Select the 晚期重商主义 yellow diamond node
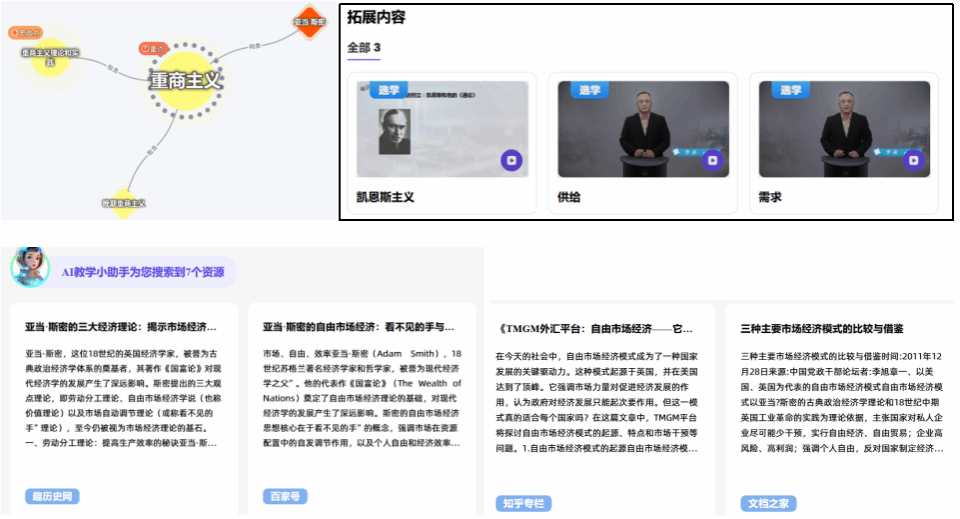960x519 pixels. (124, 203)
